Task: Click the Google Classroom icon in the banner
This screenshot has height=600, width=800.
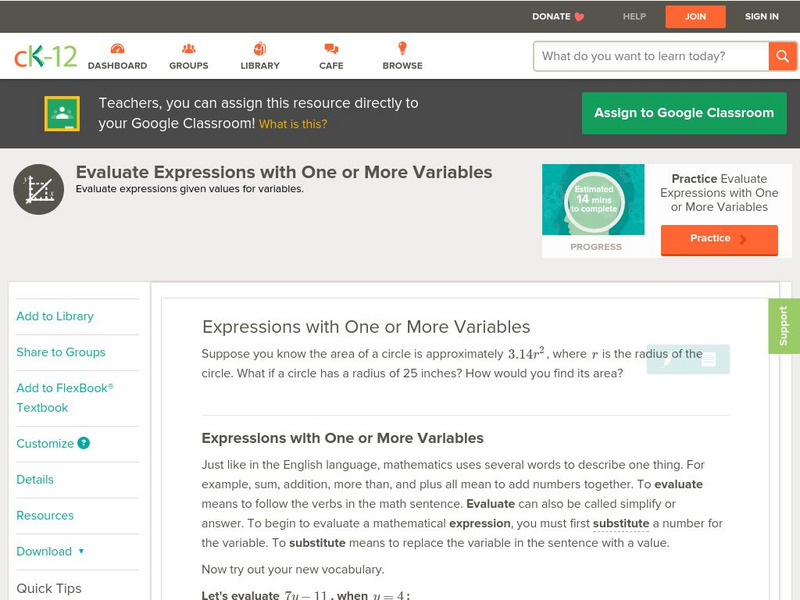Action: 61,113
